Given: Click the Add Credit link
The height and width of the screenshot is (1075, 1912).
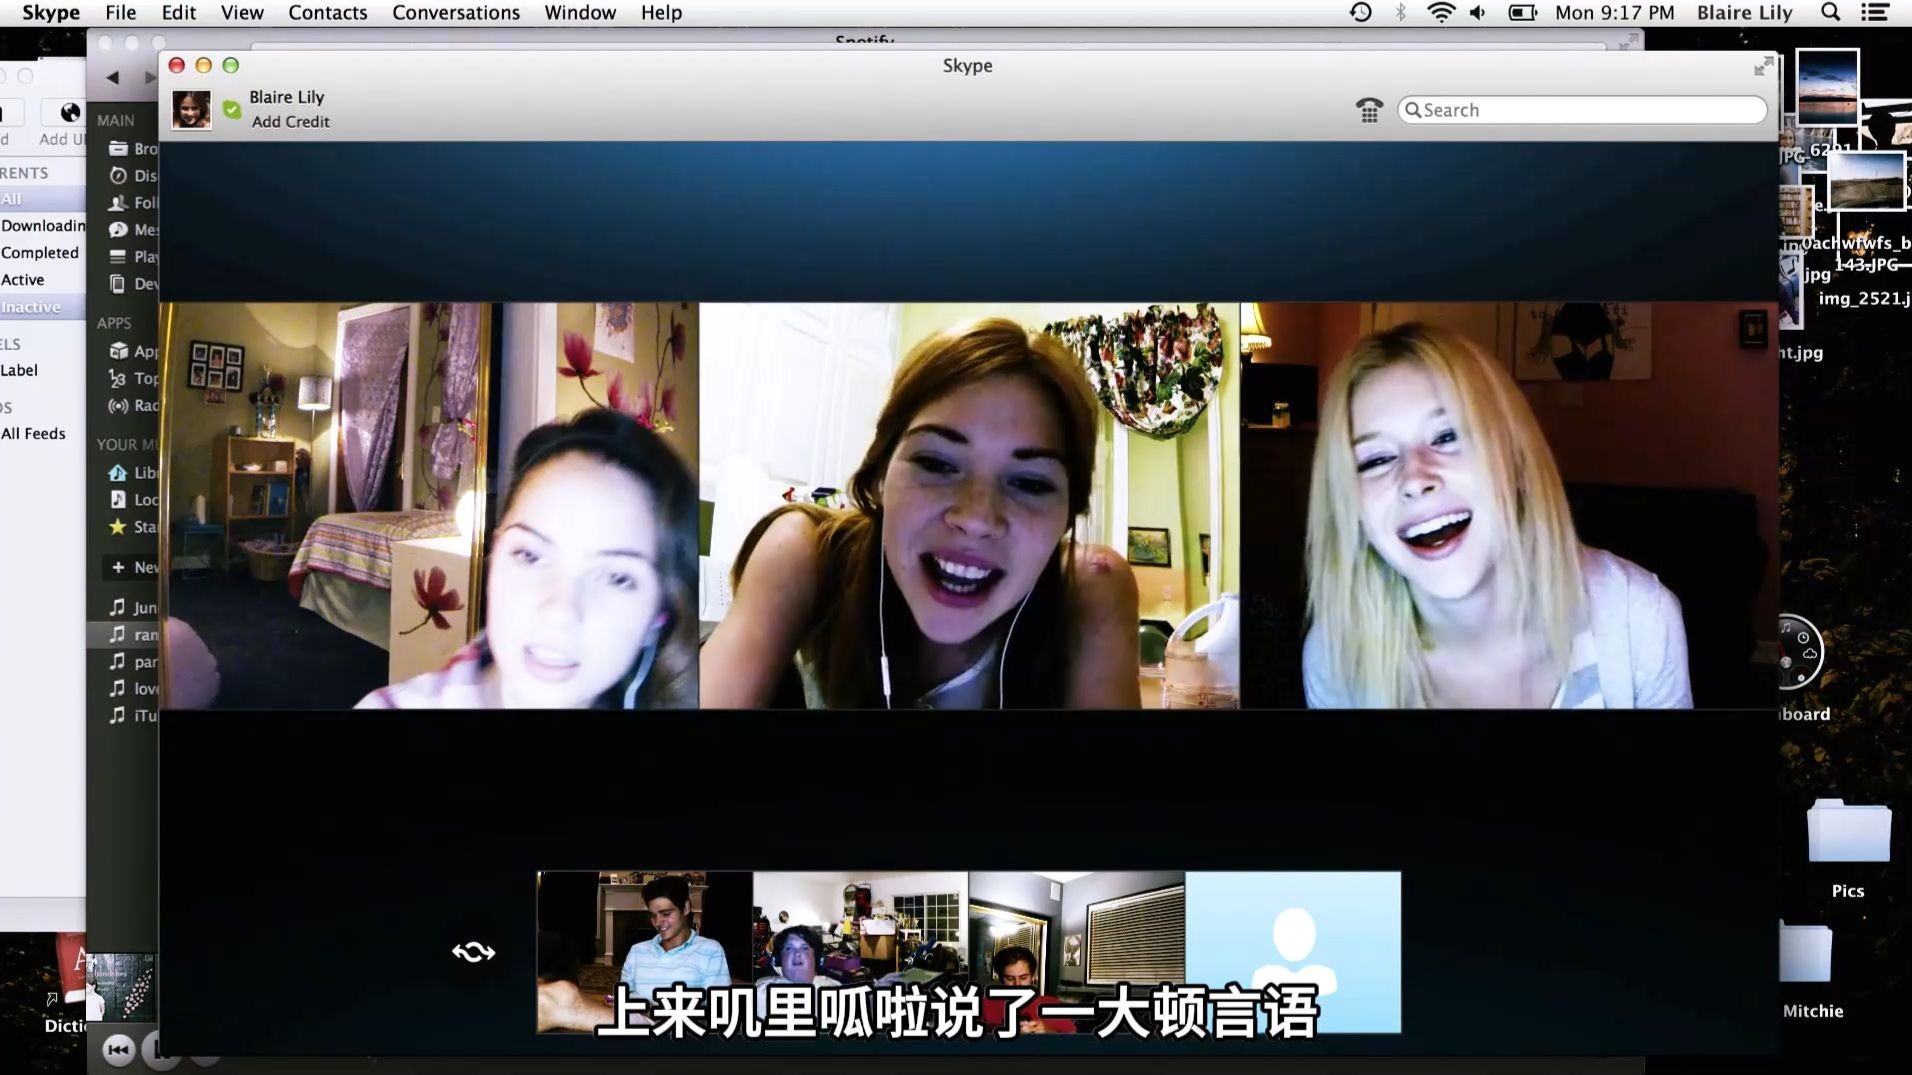Looking at the screenshot, I should tap(290, 122).
